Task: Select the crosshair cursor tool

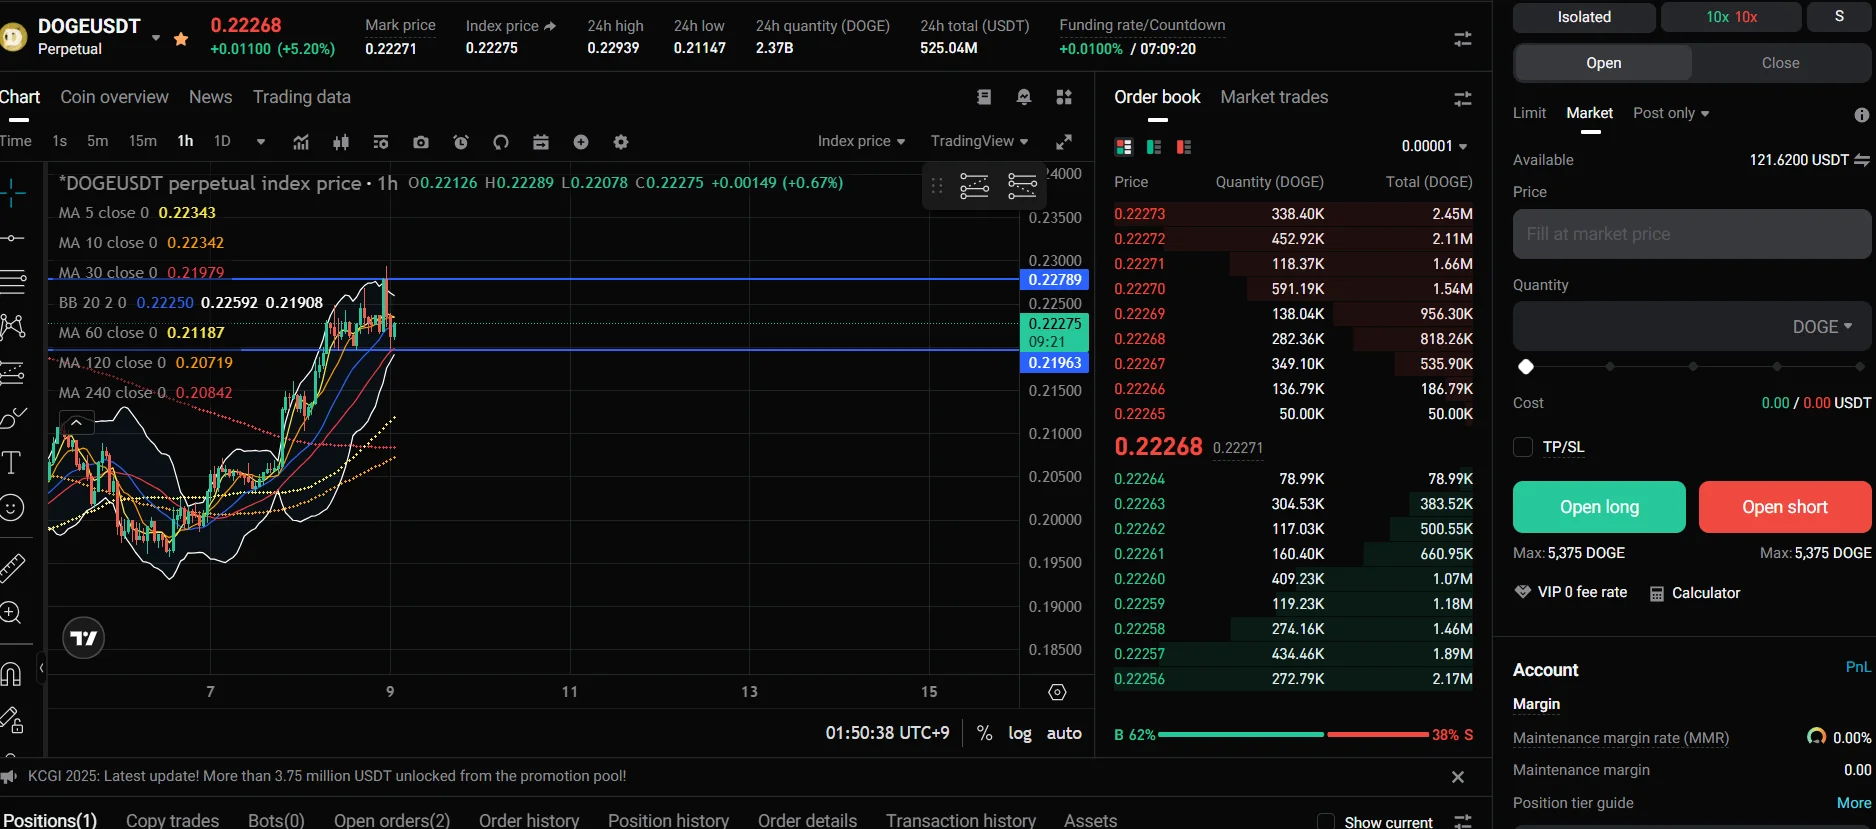Action: [13, 193]
